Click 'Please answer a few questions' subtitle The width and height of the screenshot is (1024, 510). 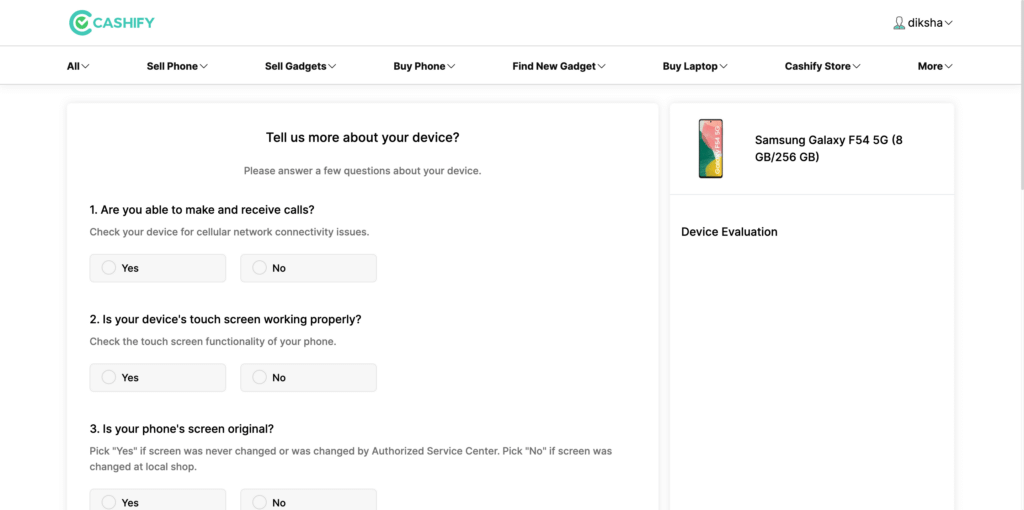[362, 171]
